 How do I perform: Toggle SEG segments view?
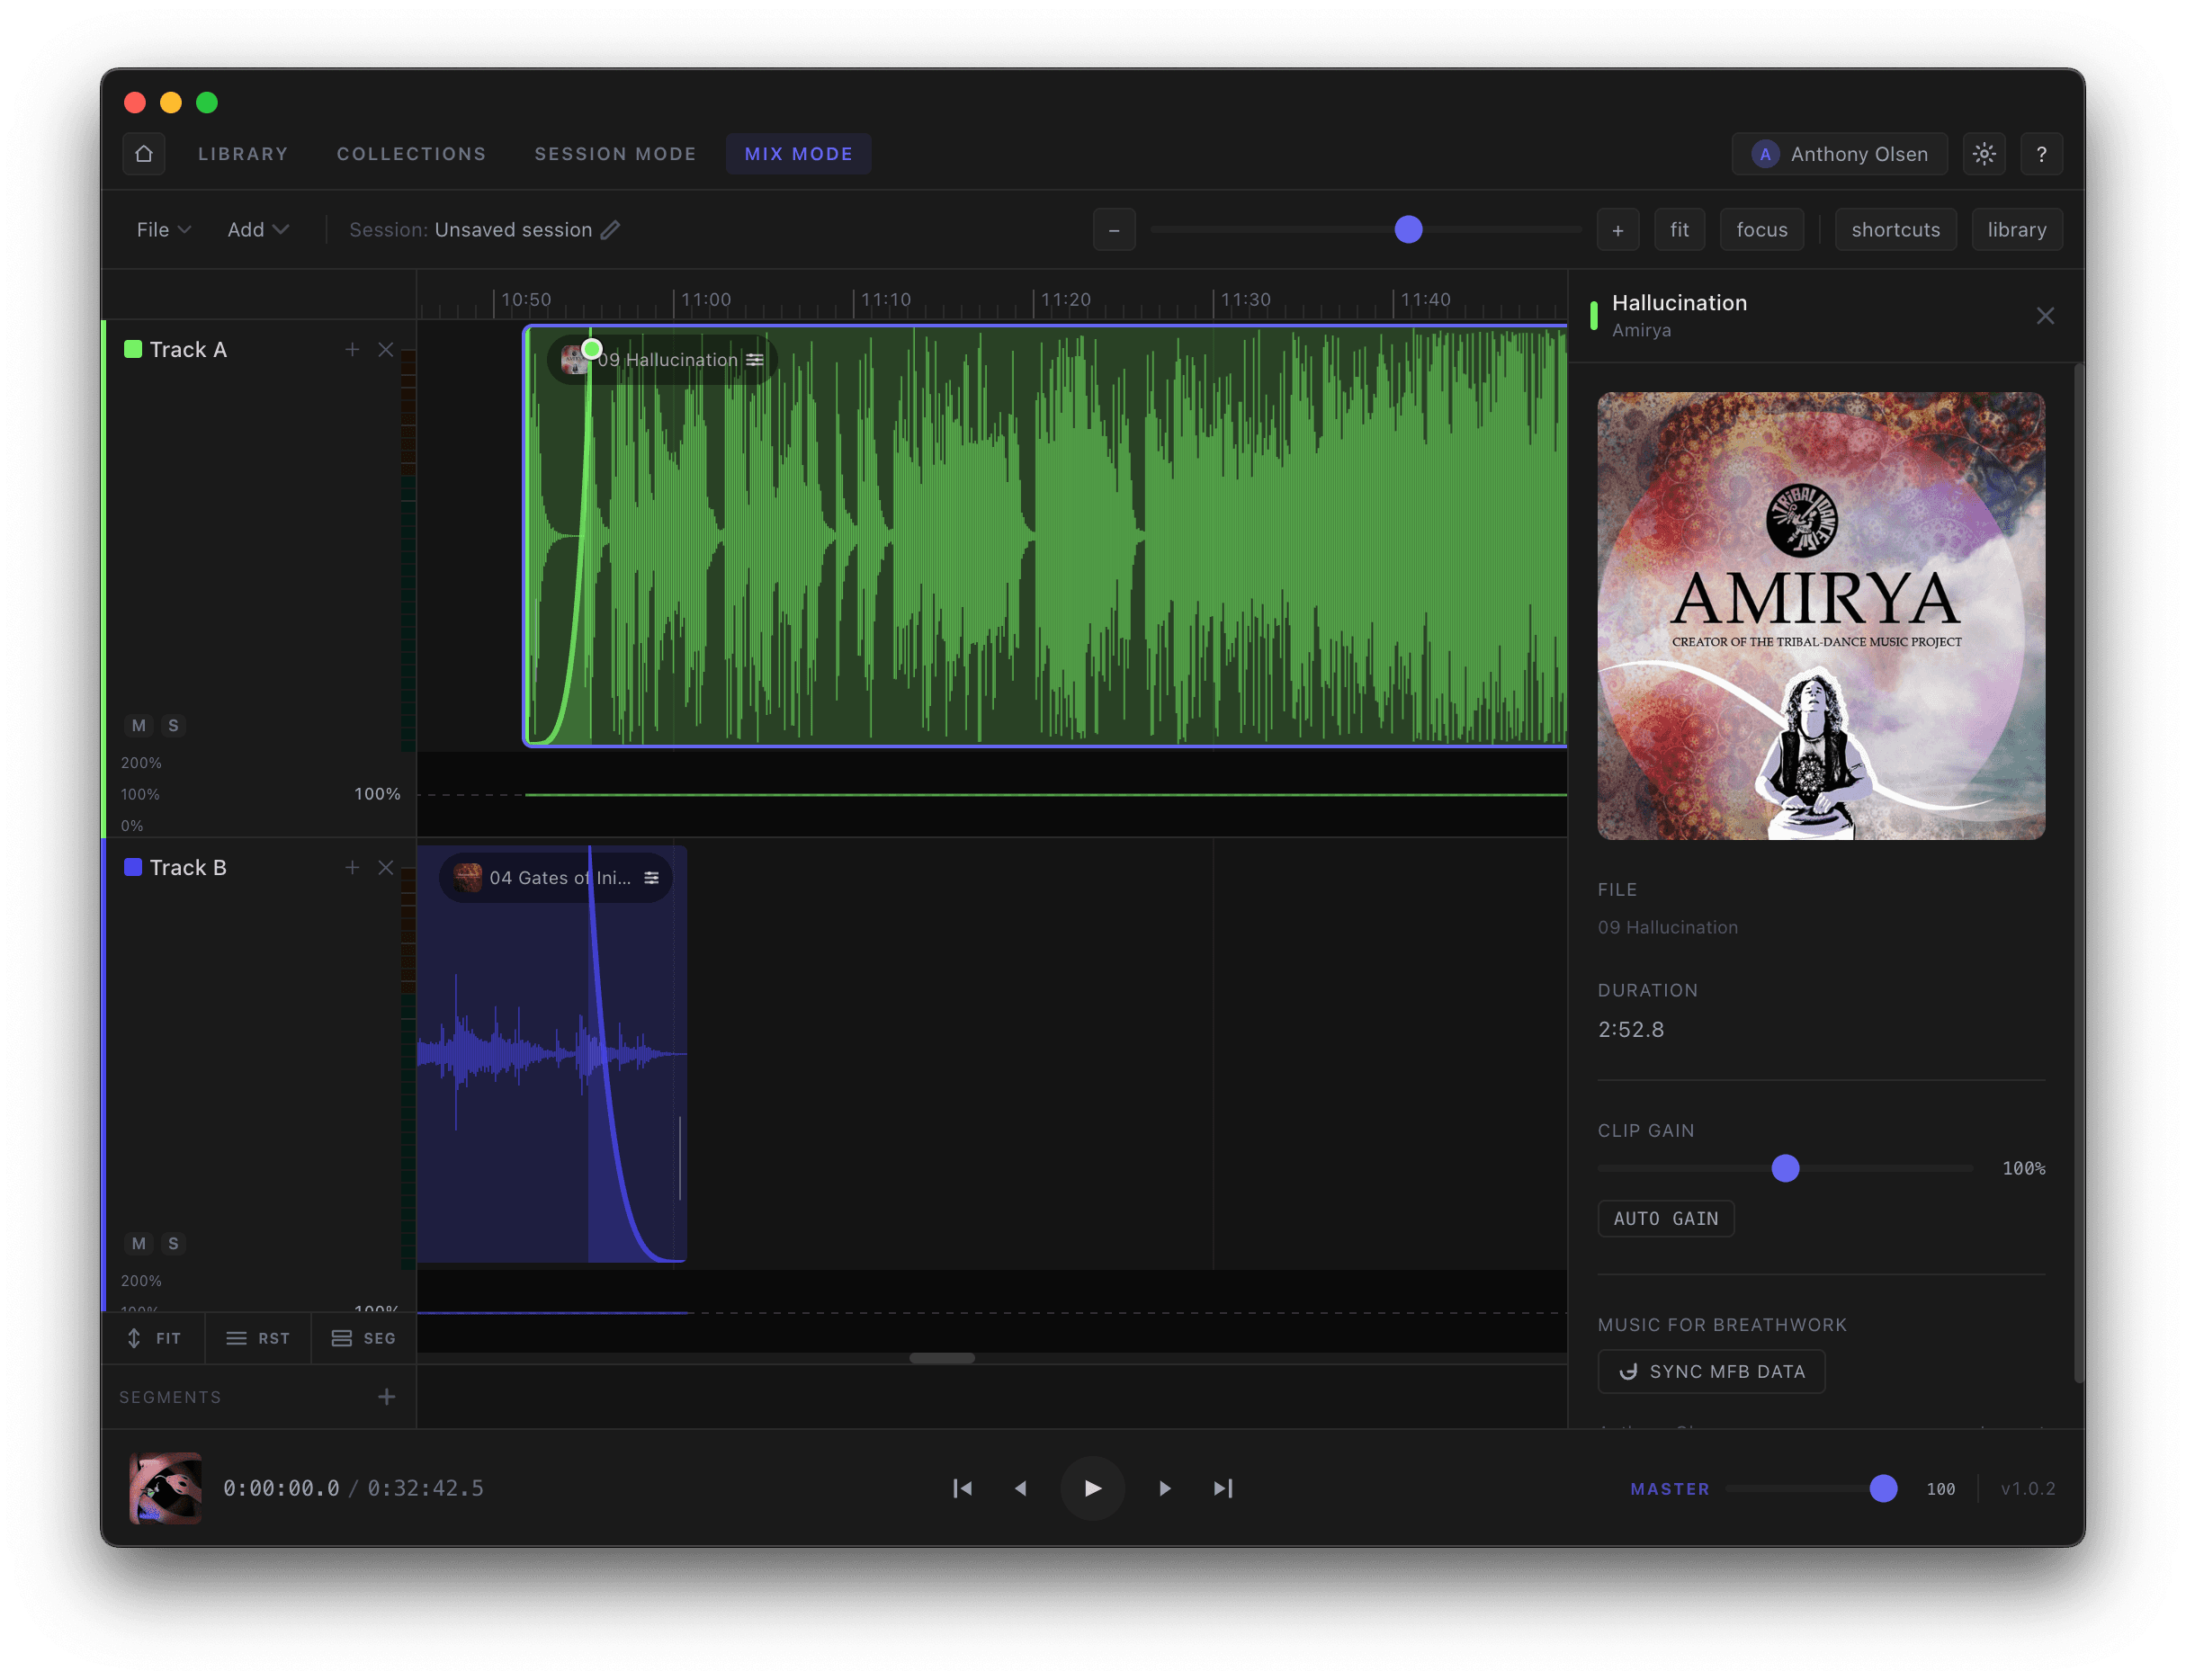363,1338
